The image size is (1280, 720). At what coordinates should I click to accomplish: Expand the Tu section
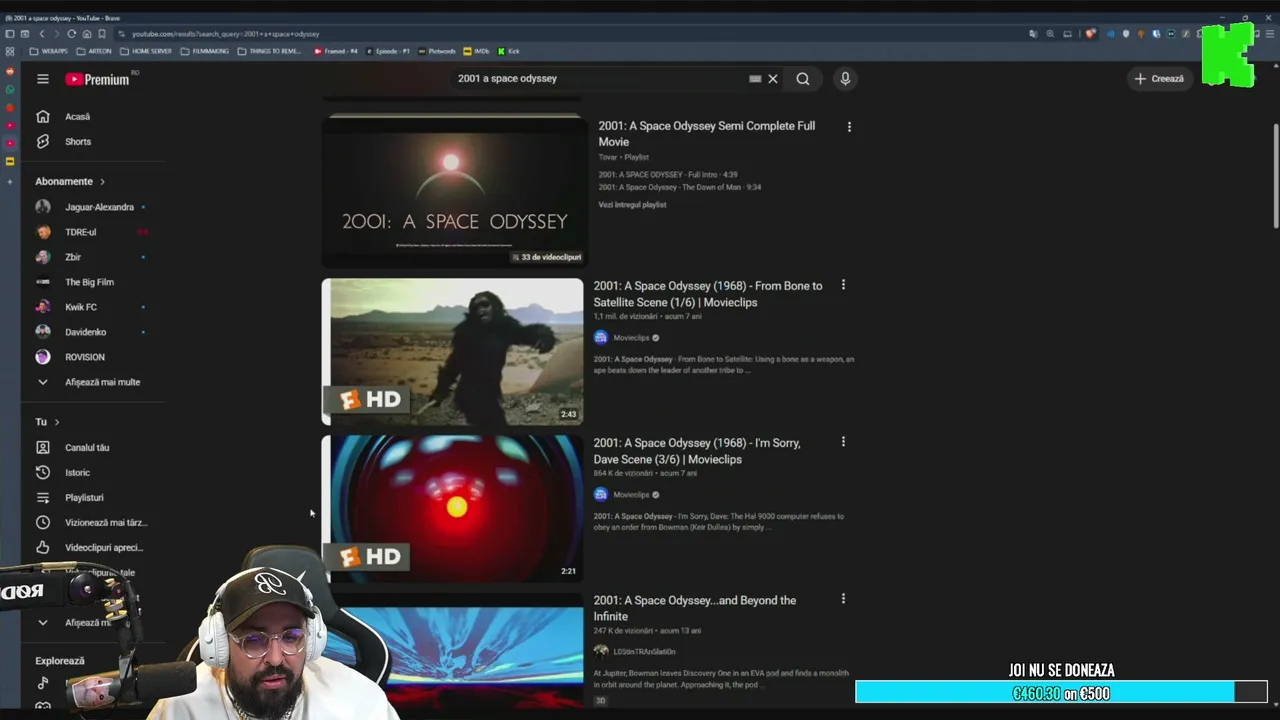point(47,422)
